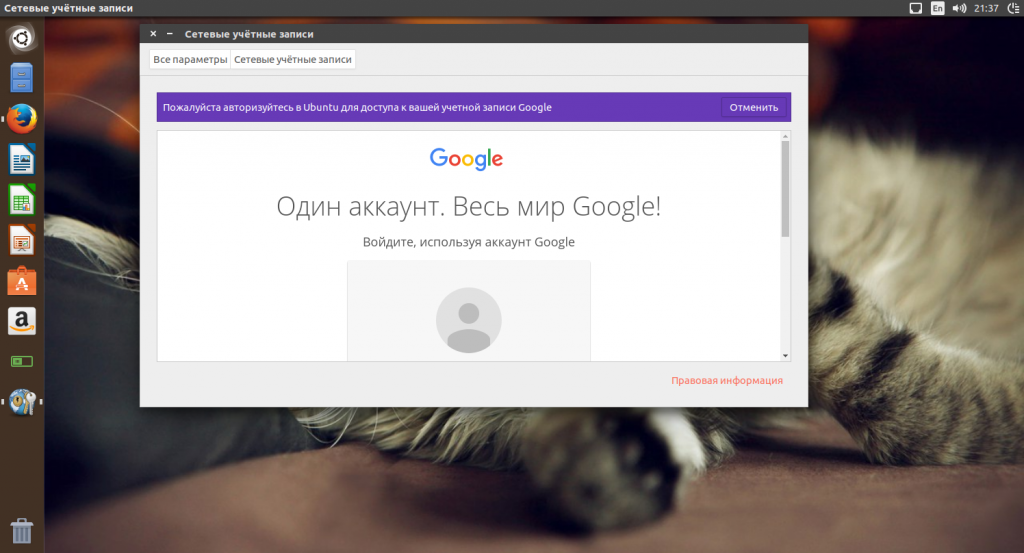Open LibreOffice Calc spreadsheet icon
The width and height of the screenshot is (1024, 553).
(22, 200)
